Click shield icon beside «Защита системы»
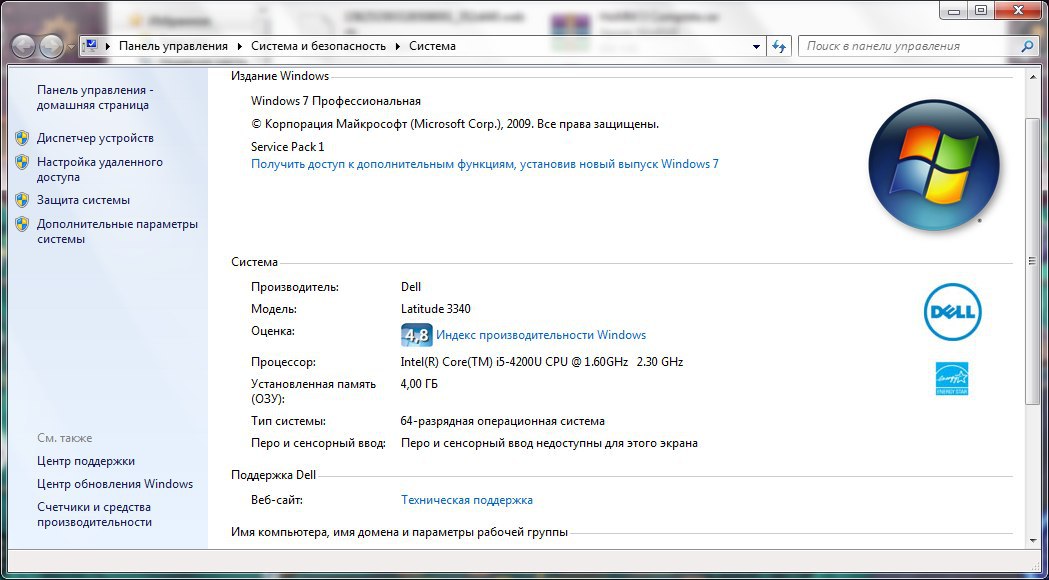The width and height of the screenshot is (1049, 580). click(x=22, y=200)
